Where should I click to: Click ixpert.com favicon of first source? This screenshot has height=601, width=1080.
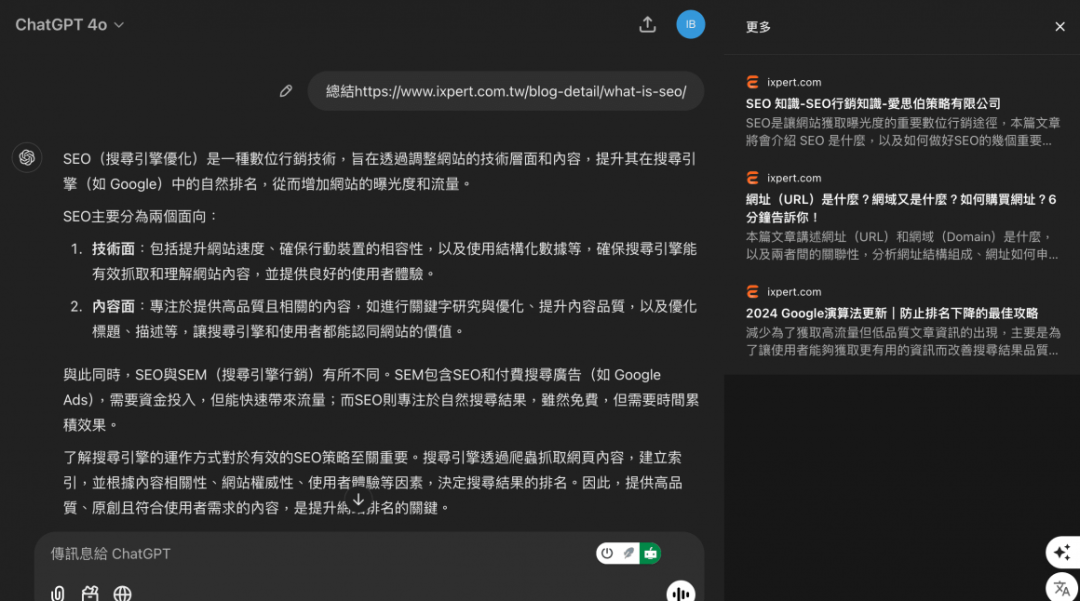(752, 82)
